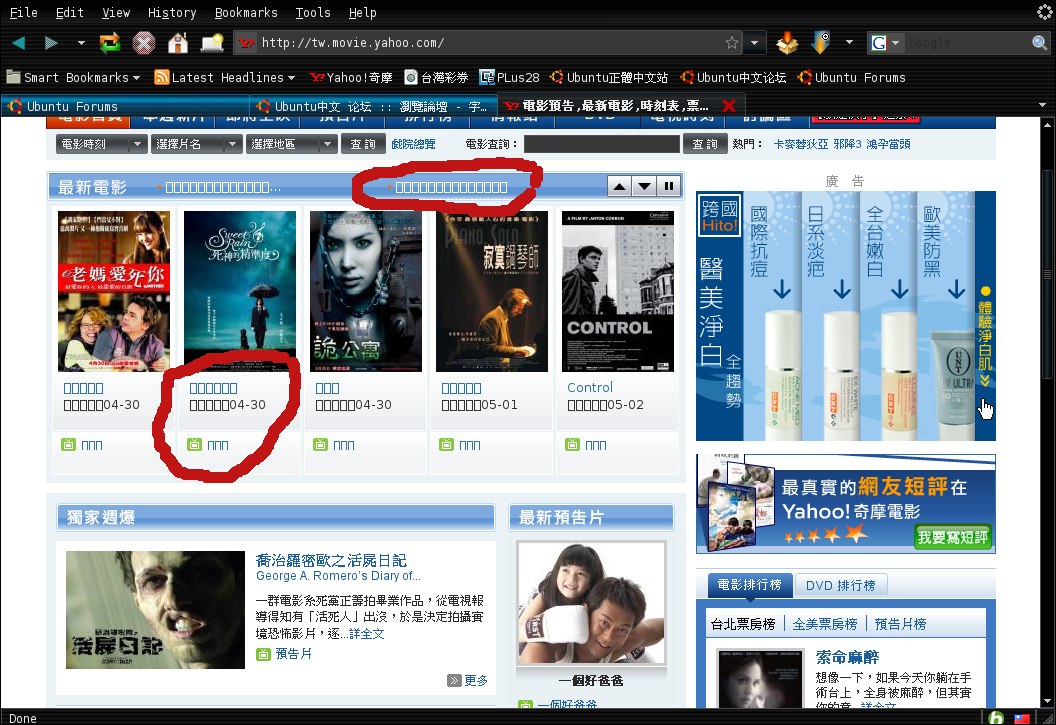Focus the 電影查詢 search field
Image resolution: width=1056 pixels, height=725 pixels.
[602, 143]
